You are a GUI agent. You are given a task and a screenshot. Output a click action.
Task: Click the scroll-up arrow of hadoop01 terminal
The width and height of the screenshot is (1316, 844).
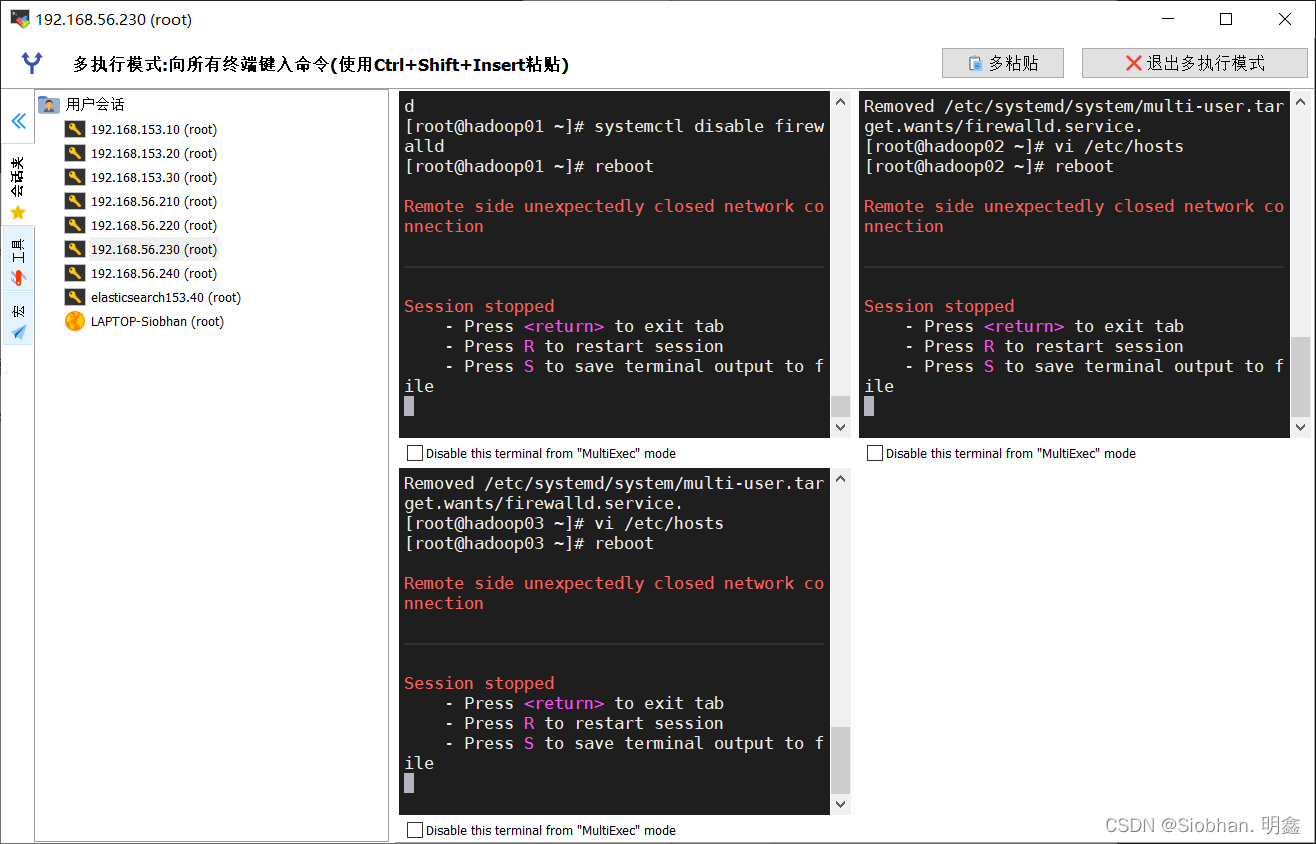(x=840, y=103)
